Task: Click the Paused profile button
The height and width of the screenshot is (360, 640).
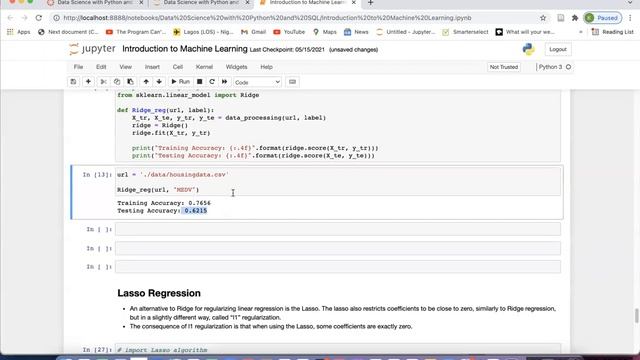Action: click(x=603, y=18)
